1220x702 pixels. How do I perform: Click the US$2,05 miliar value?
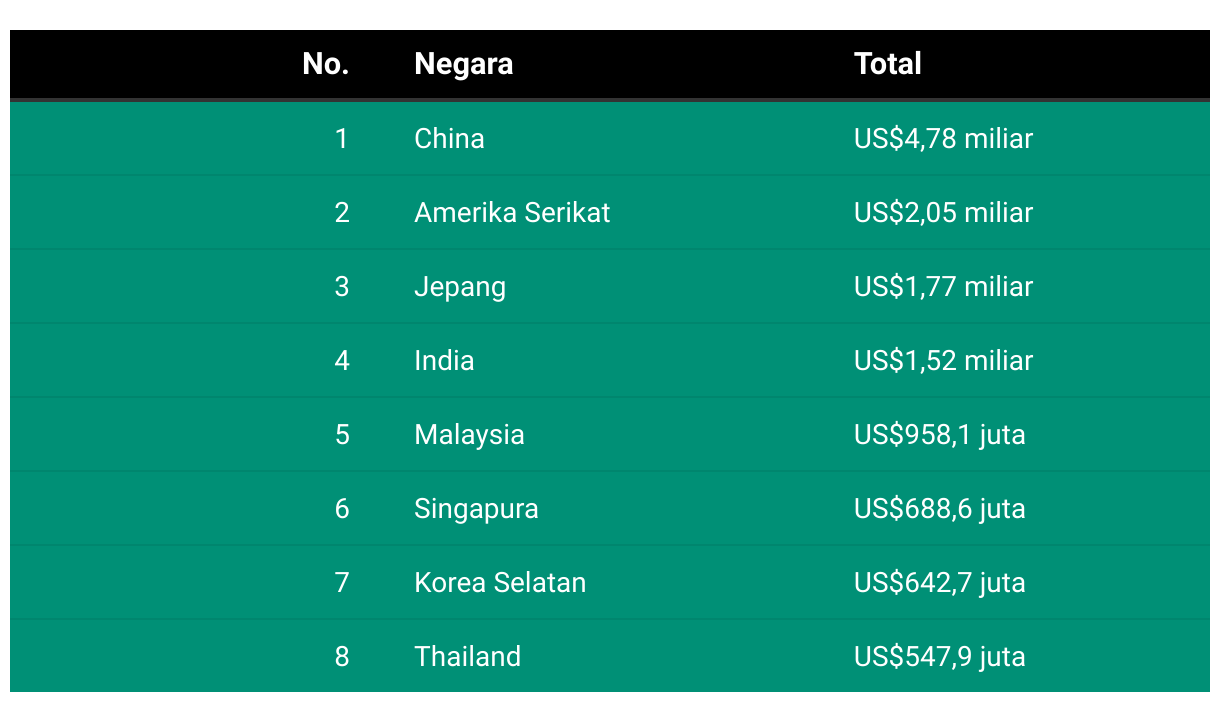point(943,212)
